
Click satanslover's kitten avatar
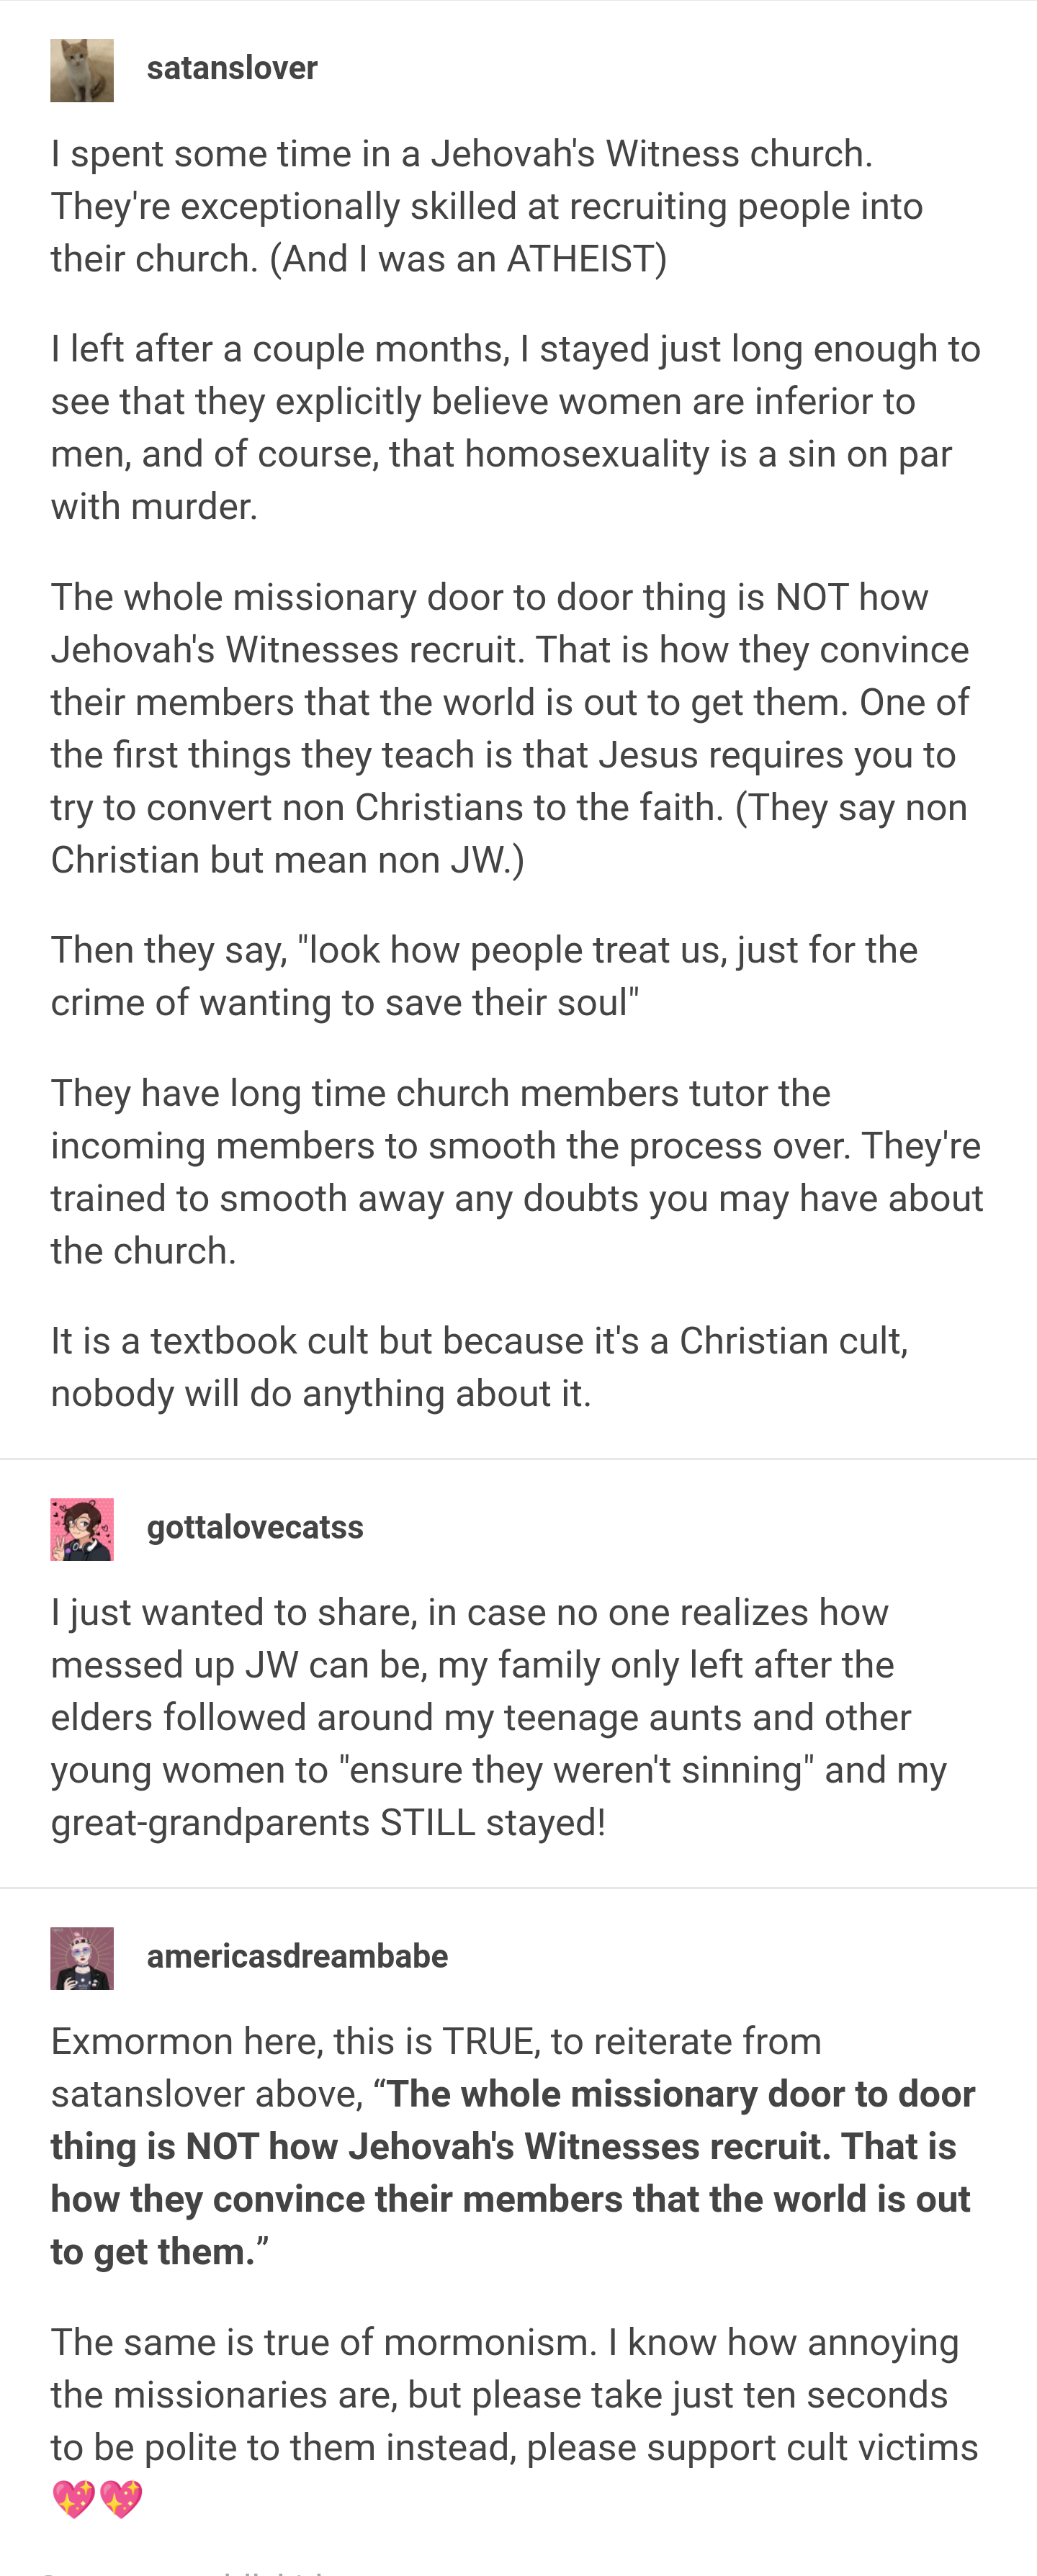pyautogui.click(x=82, y=70)
